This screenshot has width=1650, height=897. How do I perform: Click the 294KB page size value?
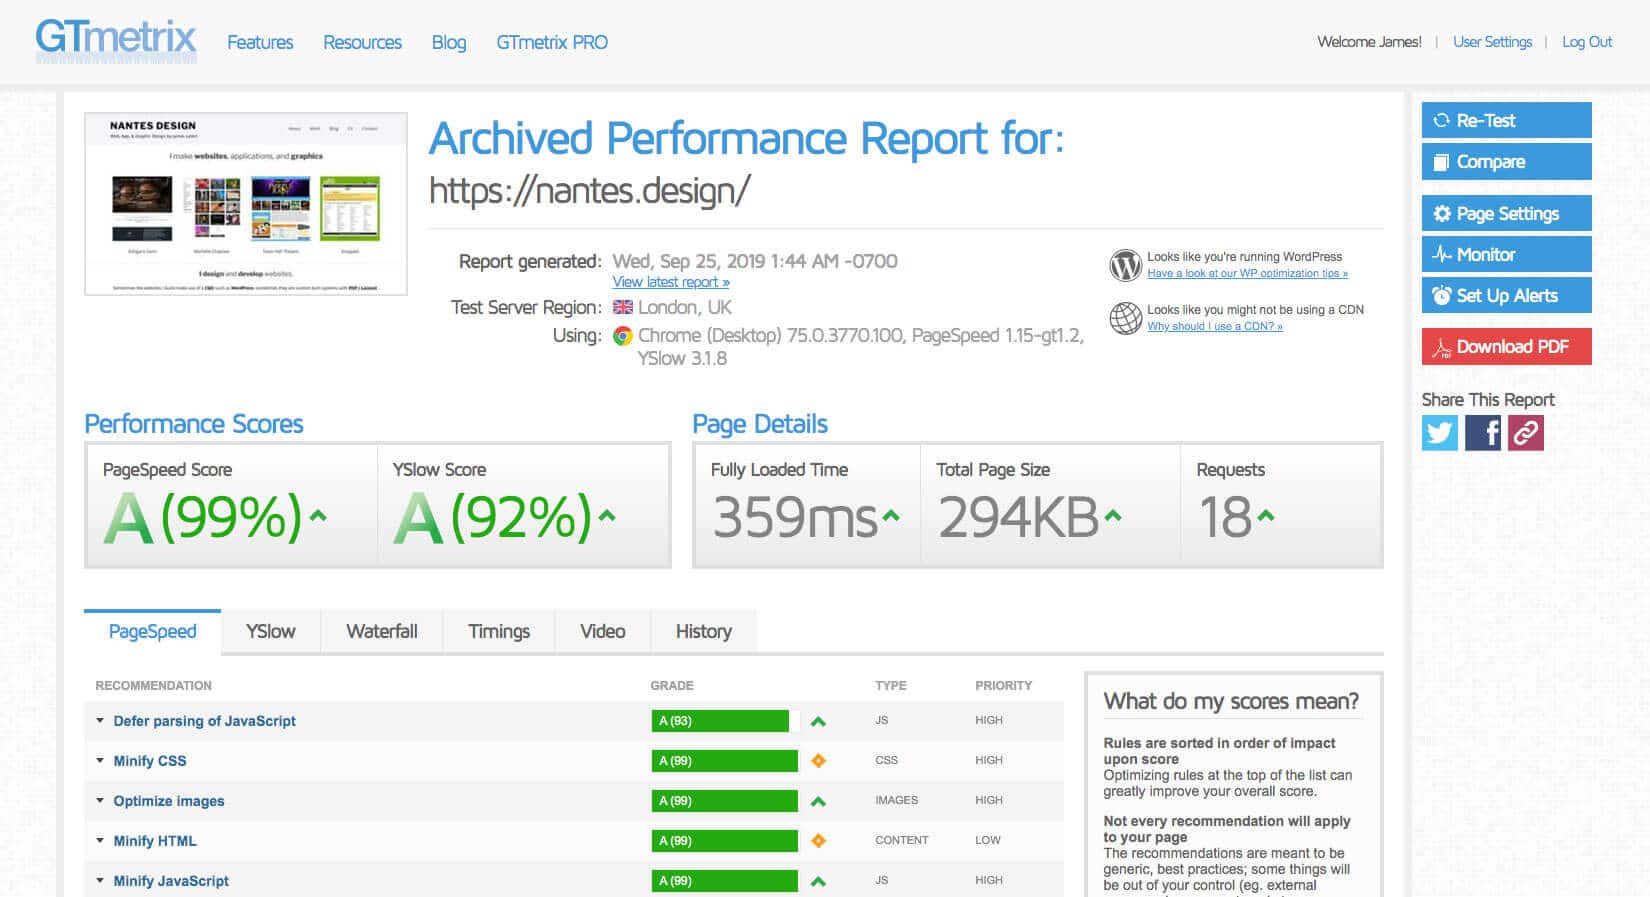1019,517
